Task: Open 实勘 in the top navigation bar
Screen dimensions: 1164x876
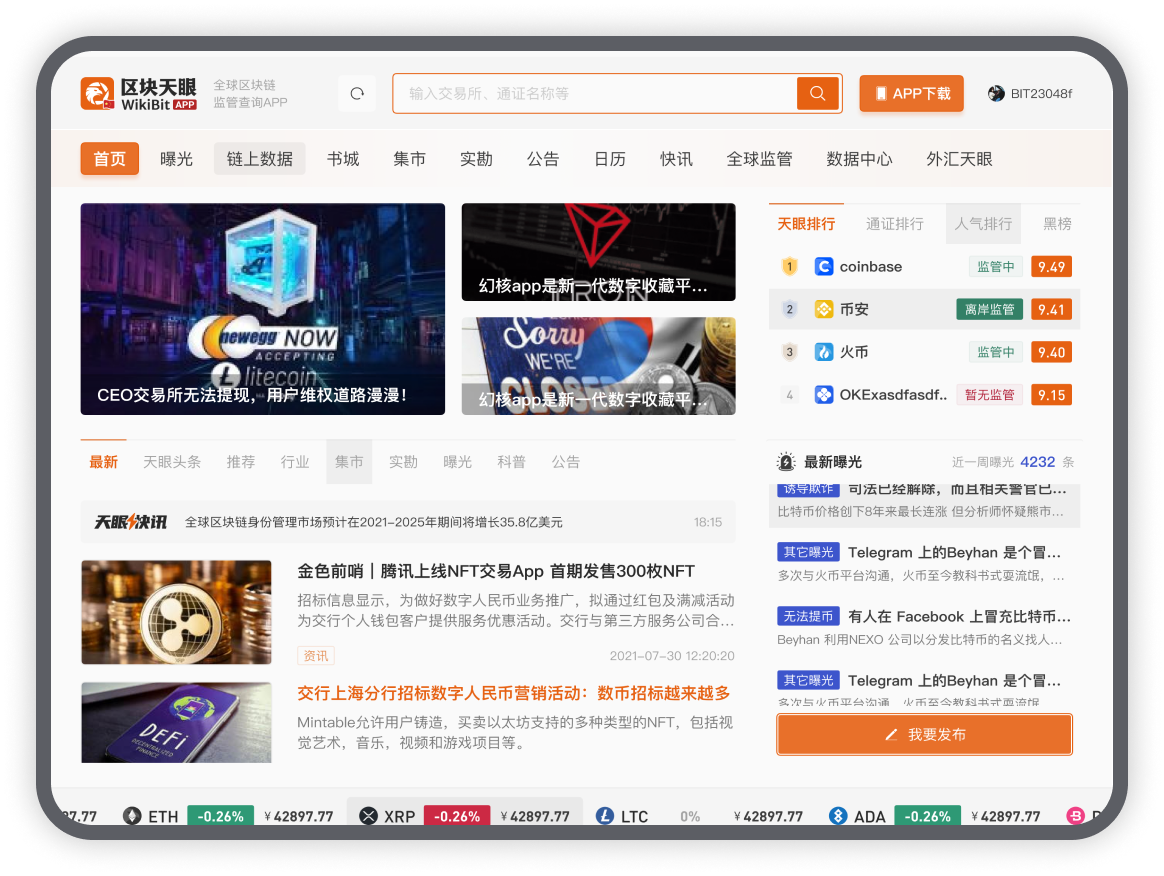Action: (477, 159)
